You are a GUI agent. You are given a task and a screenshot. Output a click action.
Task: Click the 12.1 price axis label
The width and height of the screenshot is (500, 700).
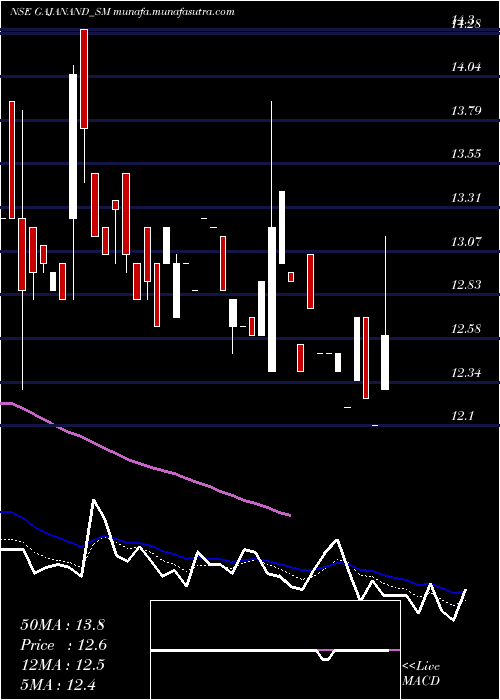click(x=462, y=416)
